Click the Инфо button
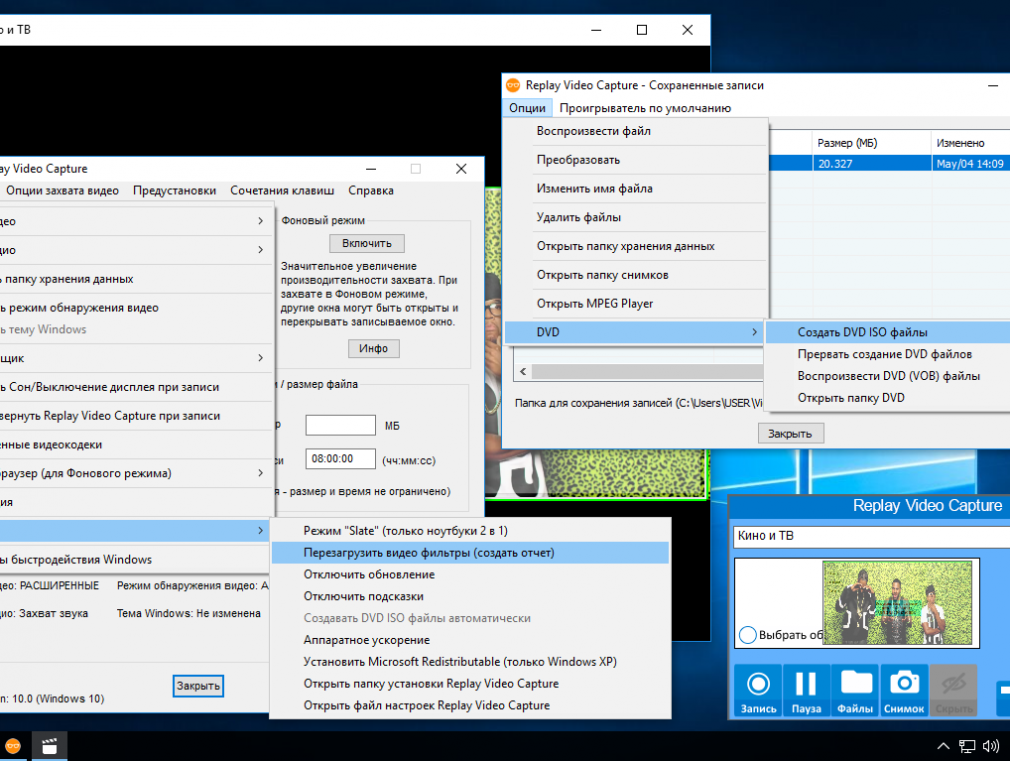 click(x=374, y=348)
